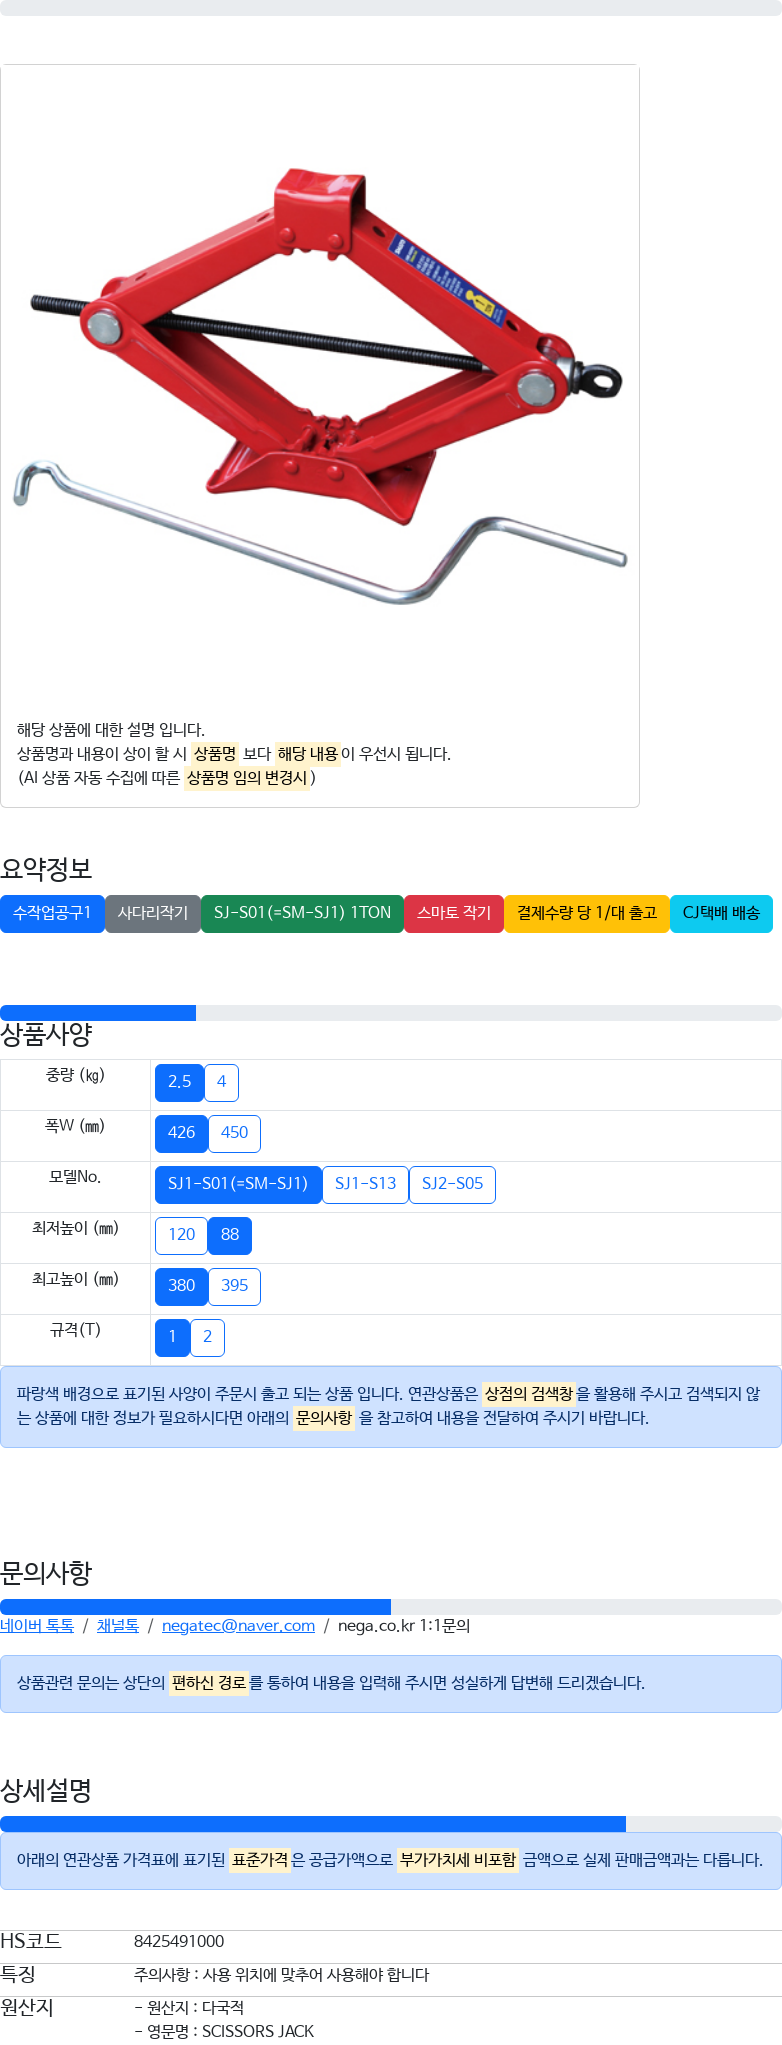Click the negatec@naver.com email link

pos(239,1626)
